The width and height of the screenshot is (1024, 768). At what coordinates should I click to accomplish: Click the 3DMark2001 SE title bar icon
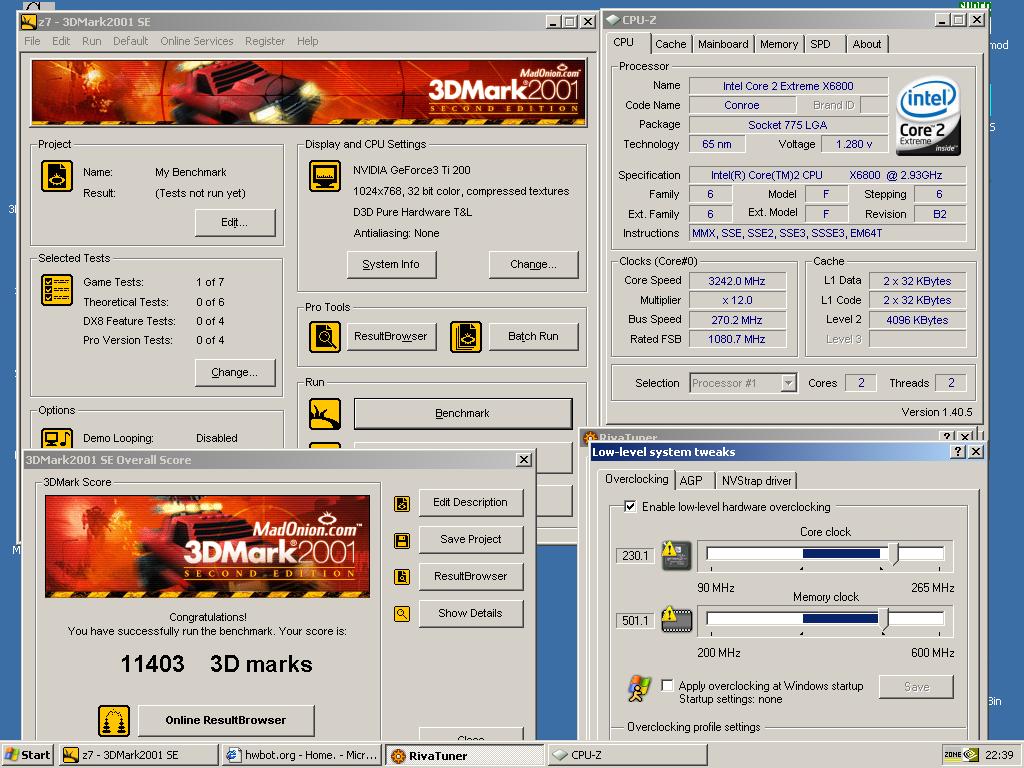click(x=28, y=22)
